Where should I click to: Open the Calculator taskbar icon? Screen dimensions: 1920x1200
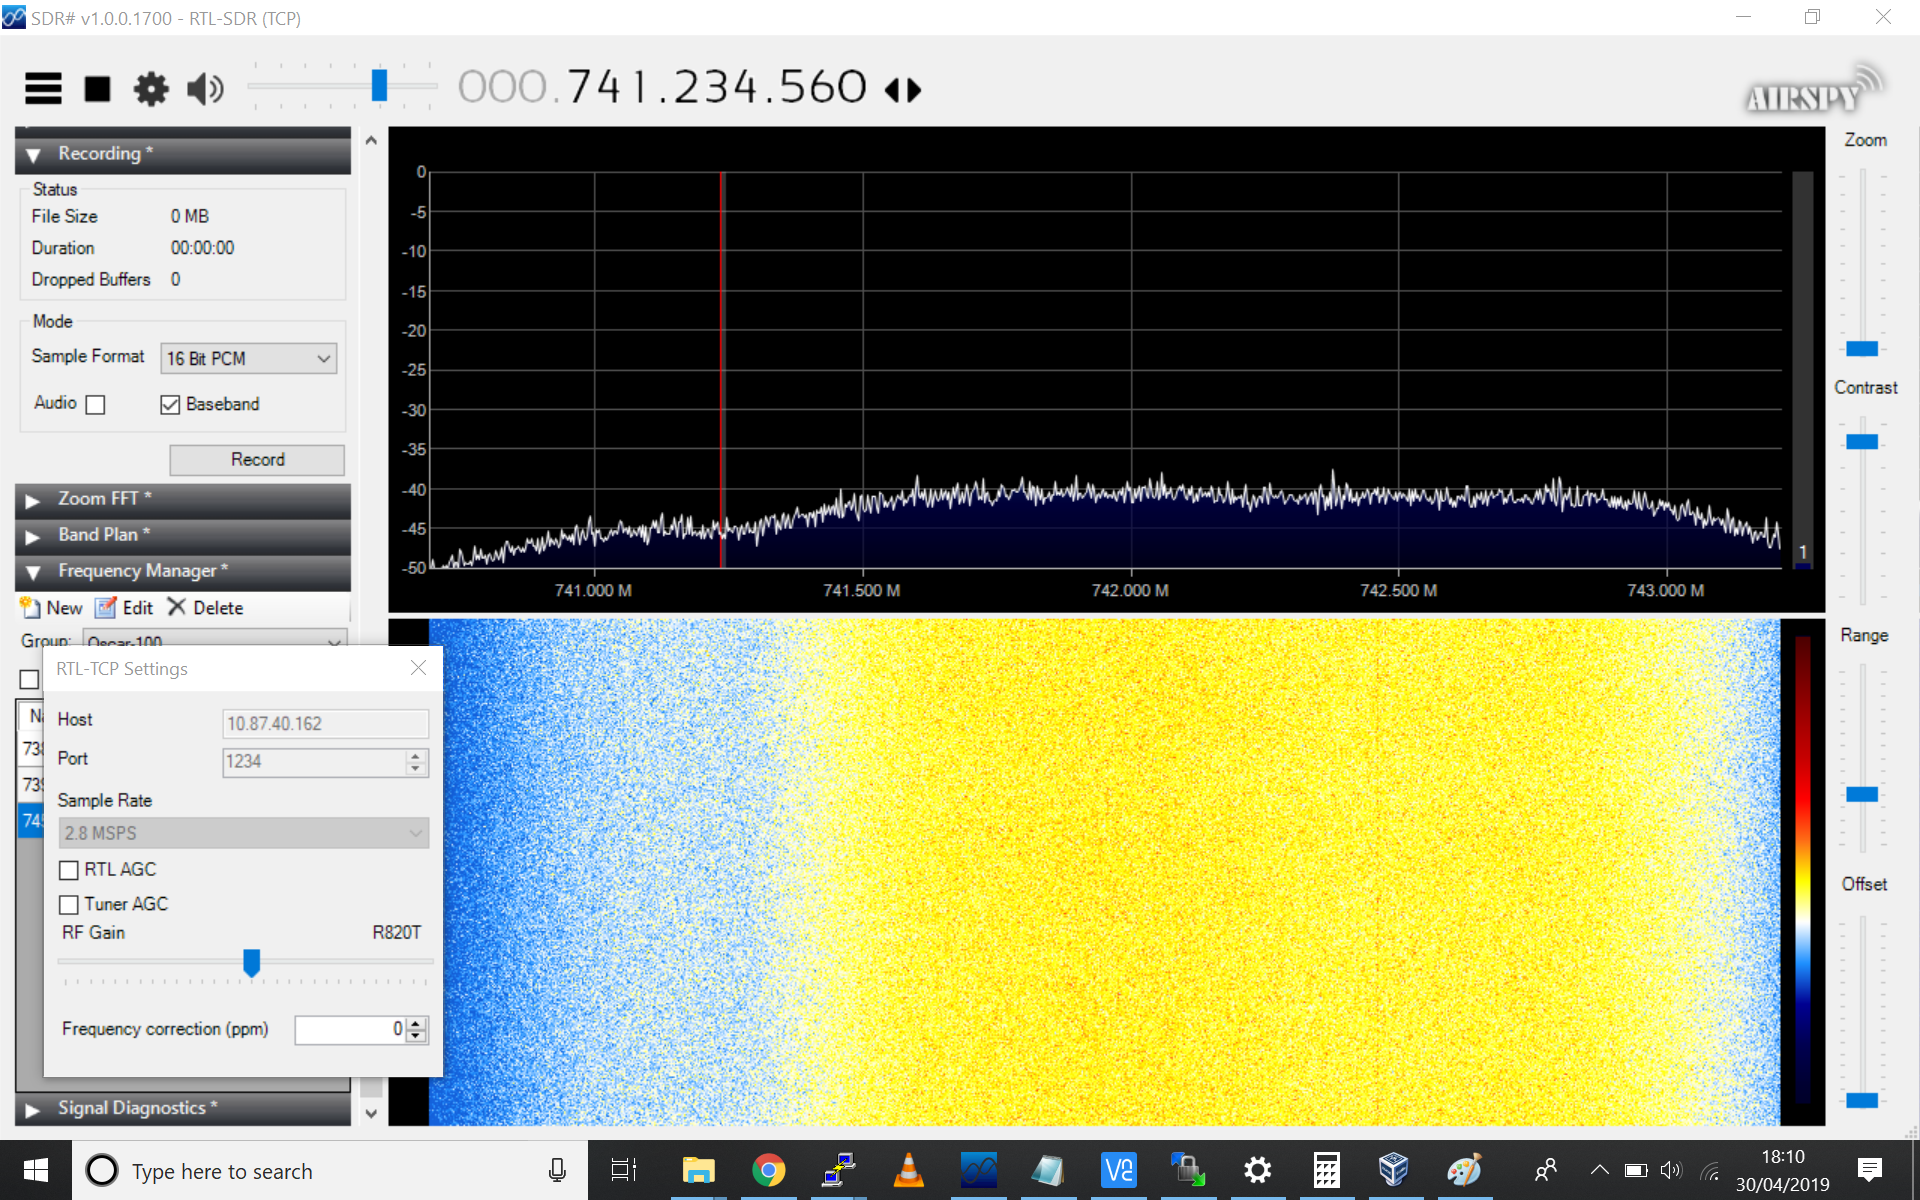1327,1170
